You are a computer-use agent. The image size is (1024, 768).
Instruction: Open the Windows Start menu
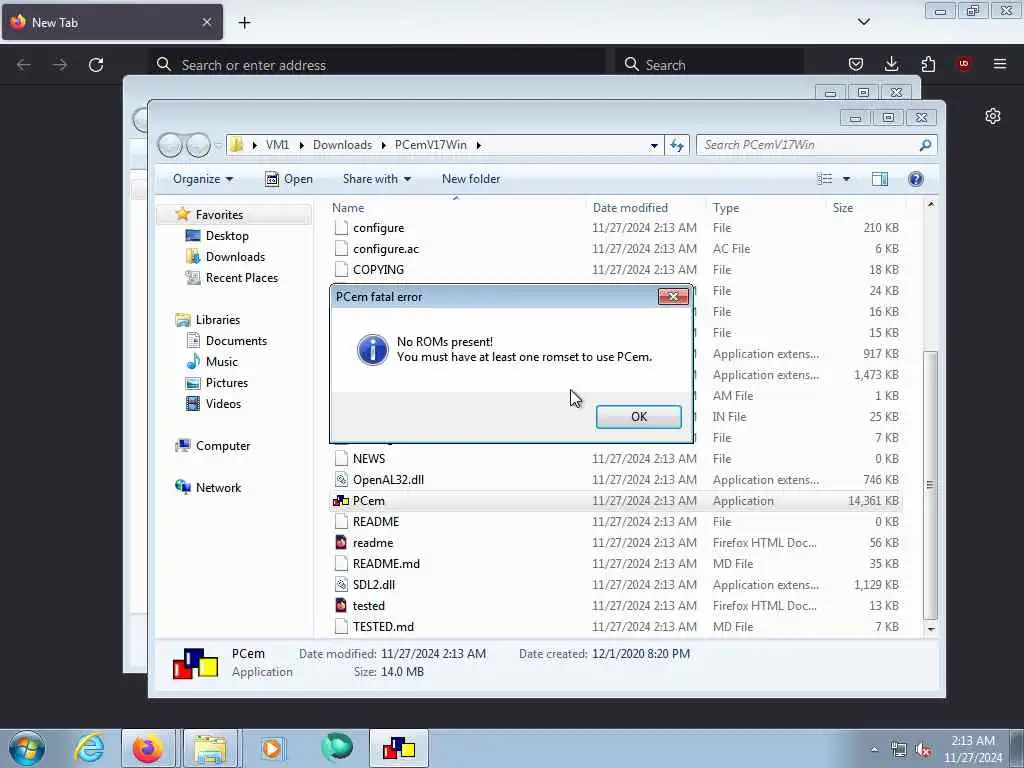pyautogui.click(x=27, y=748)
